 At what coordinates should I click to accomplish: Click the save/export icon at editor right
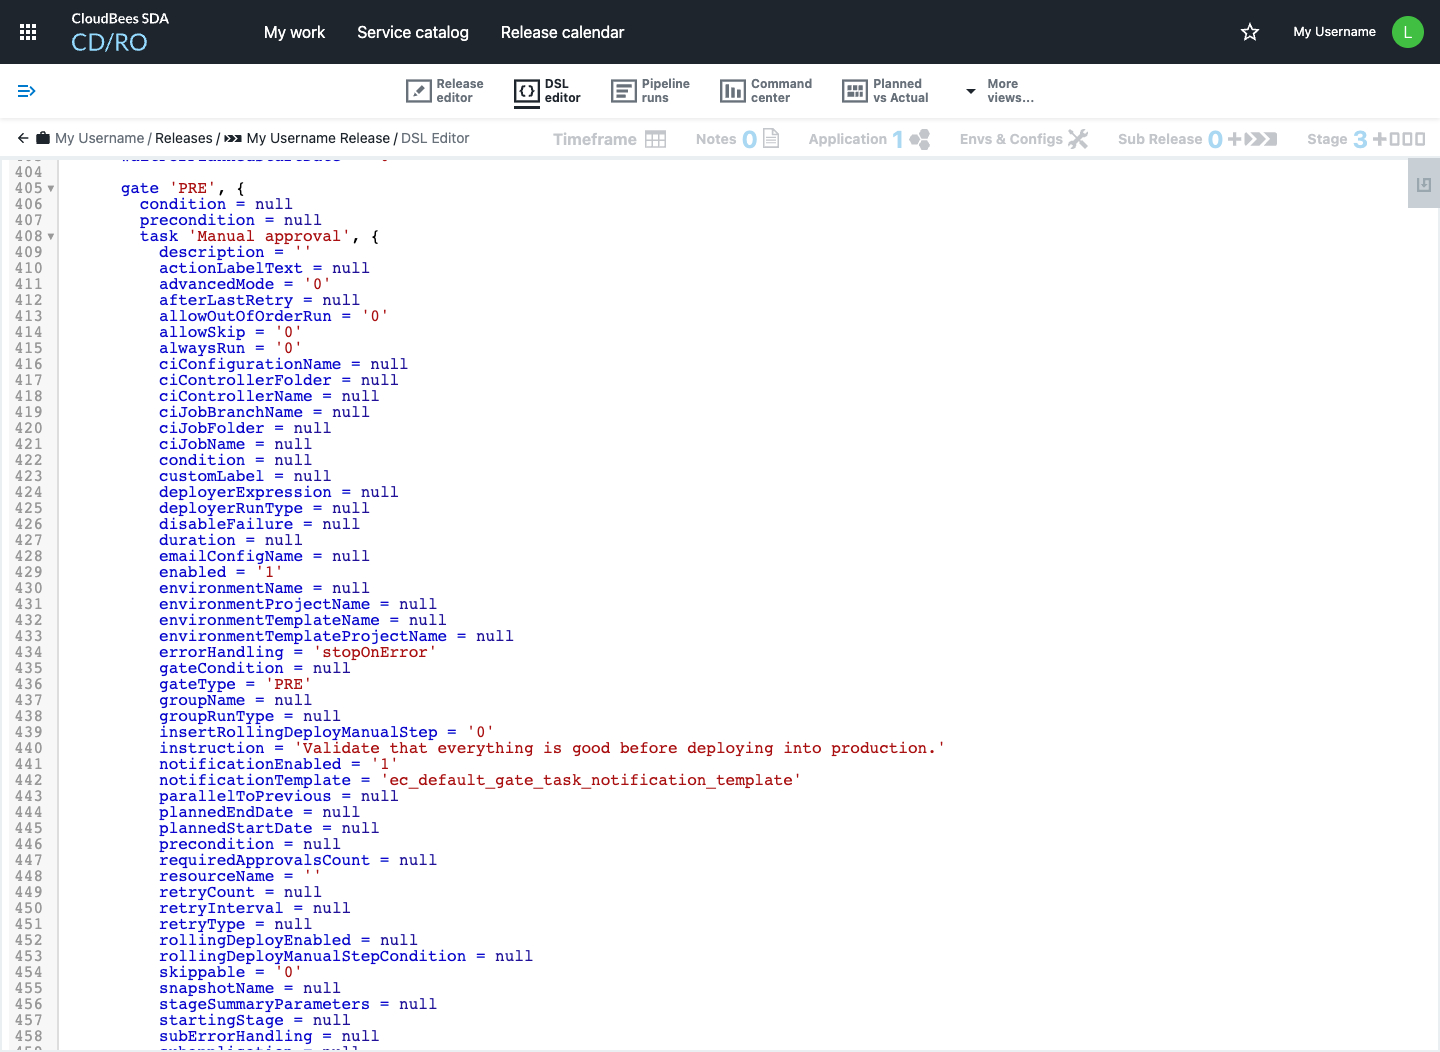pos(1424,185)
